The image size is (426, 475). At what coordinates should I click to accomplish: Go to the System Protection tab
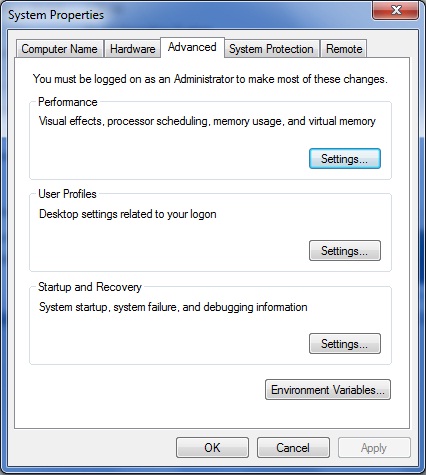click(271, 49)
